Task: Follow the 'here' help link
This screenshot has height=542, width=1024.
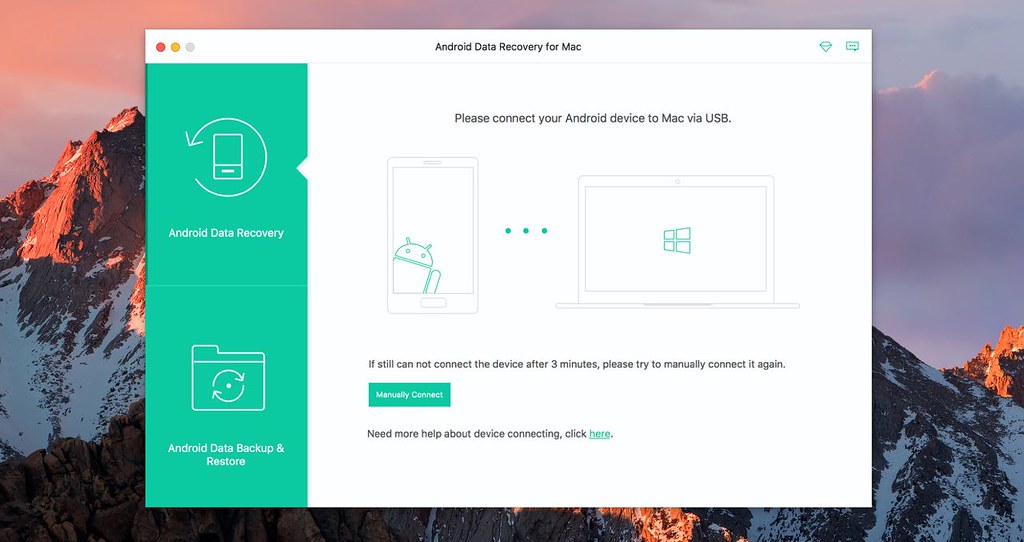Action: (600, 434)
